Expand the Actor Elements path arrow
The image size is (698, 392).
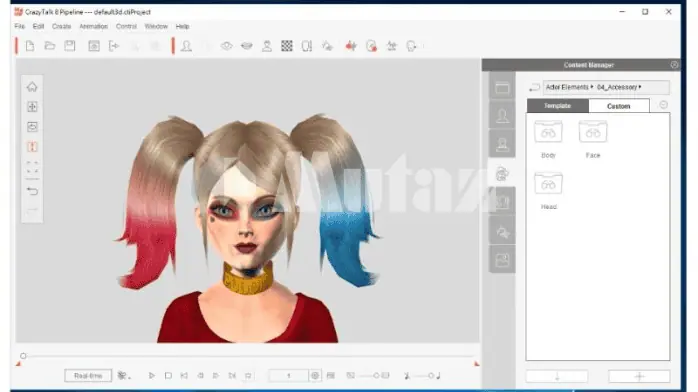point(592,87)
